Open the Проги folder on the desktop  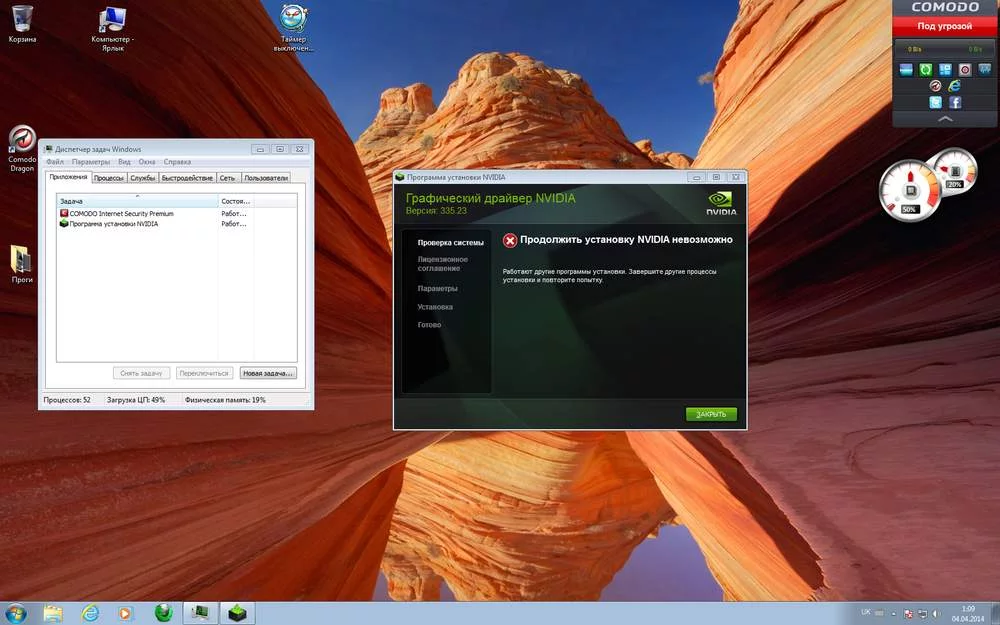coord(21,265)
